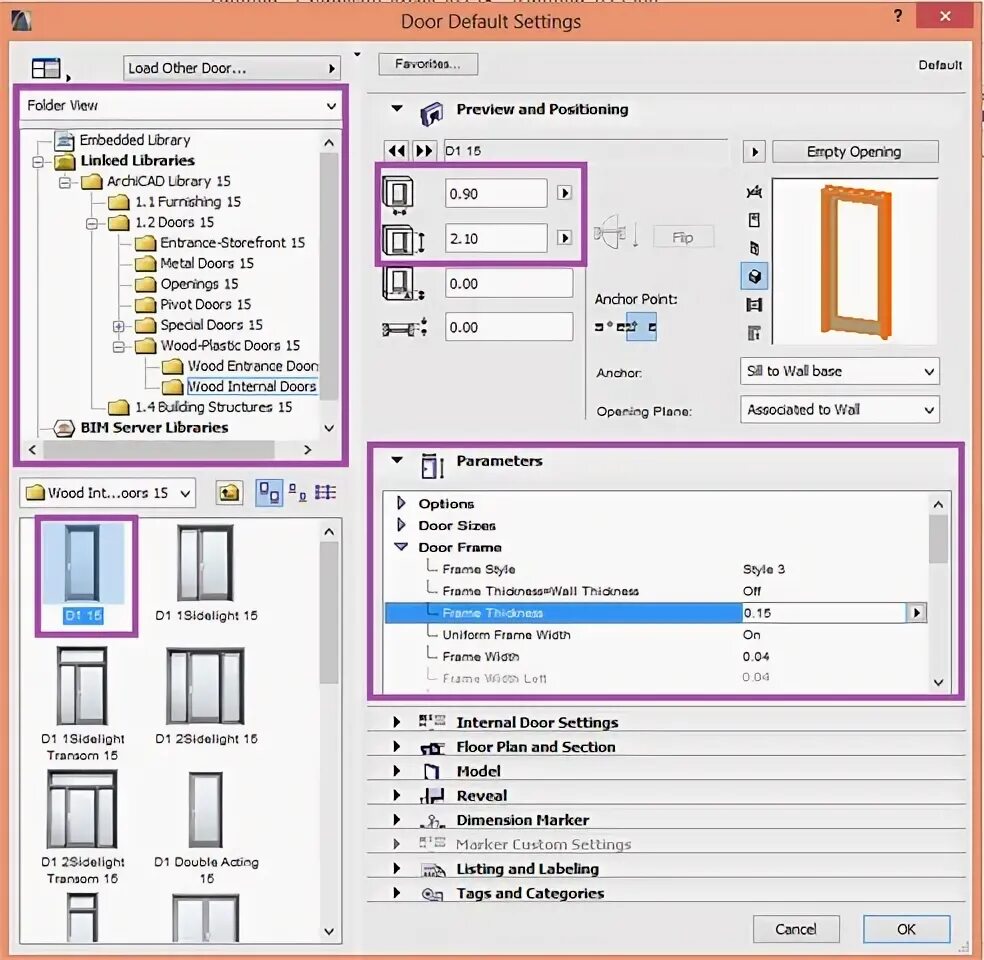Expand the Floor Plan and Section panel
Screen dimensions: 984x960
tap(397, 747)
